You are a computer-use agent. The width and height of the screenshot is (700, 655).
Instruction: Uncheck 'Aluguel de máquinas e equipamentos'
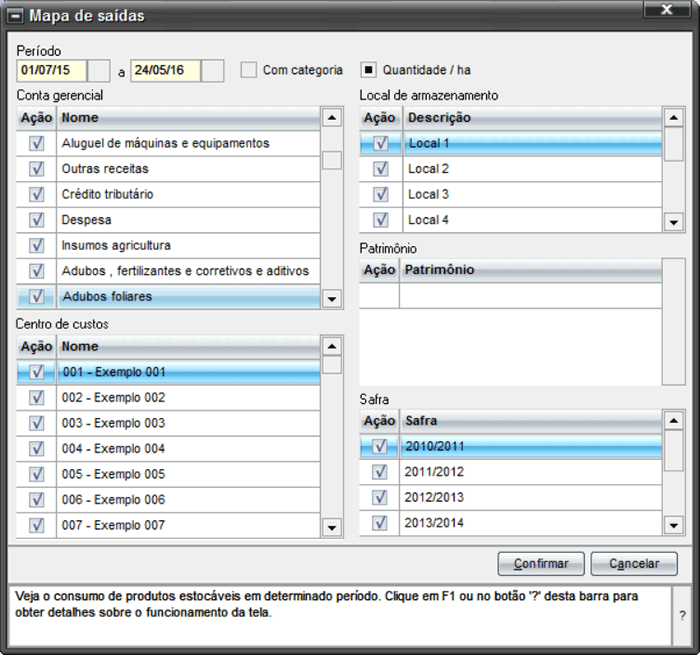[37, 143]
